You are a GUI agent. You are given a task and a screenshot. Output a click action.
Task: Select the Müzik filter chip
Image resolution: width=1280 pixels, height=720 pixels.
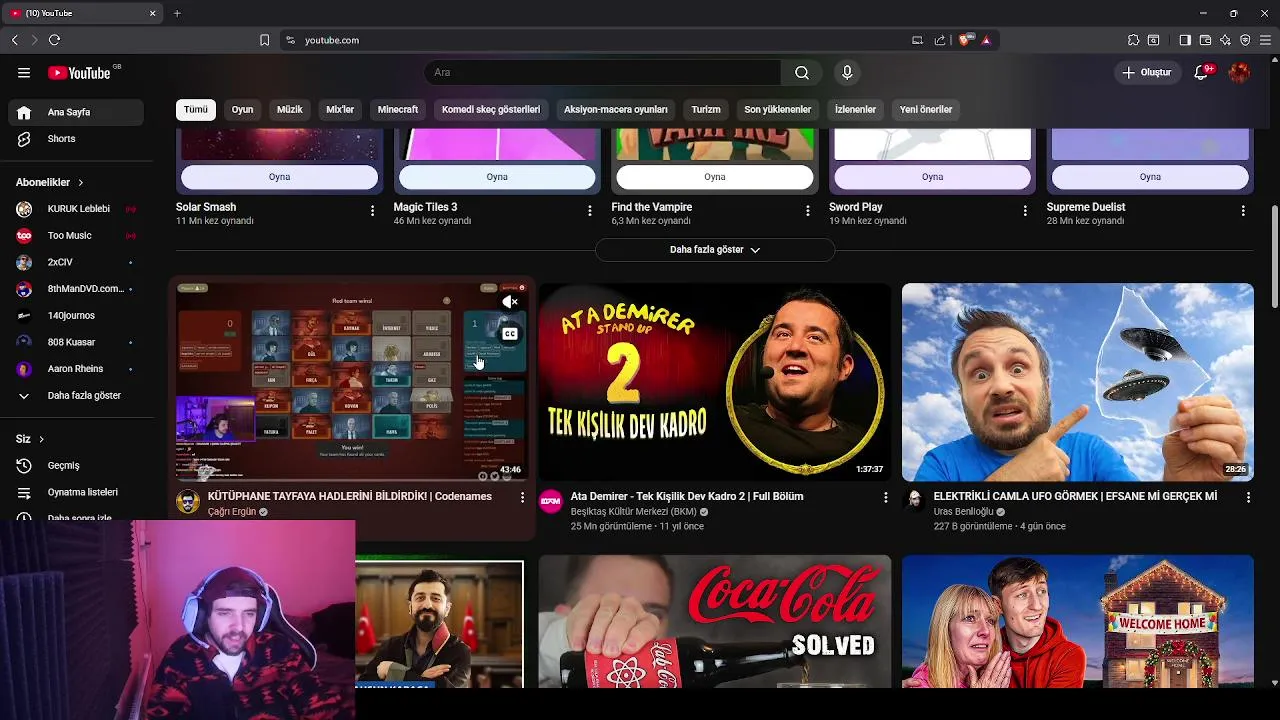tap(290, 110)
